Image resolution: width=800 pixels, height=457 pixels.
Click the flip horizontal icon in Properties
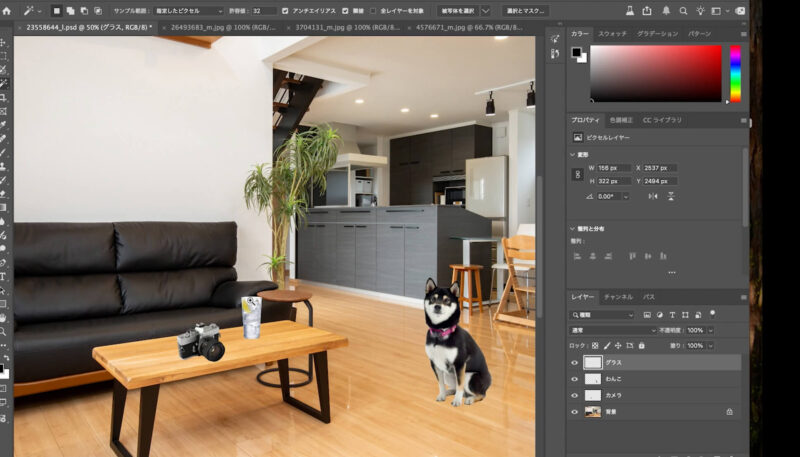(654, 197)
